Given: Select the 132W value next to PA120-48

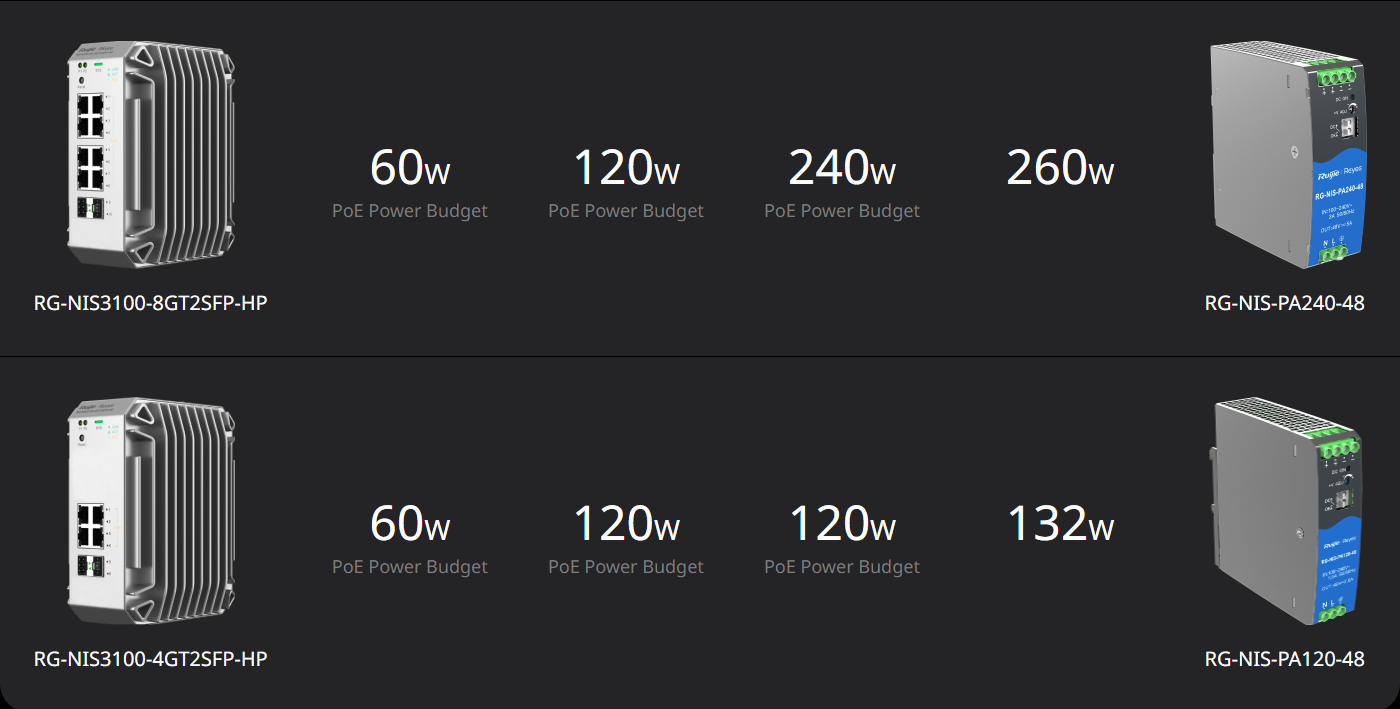Looking at the screenshot, I should point(1060,523).
